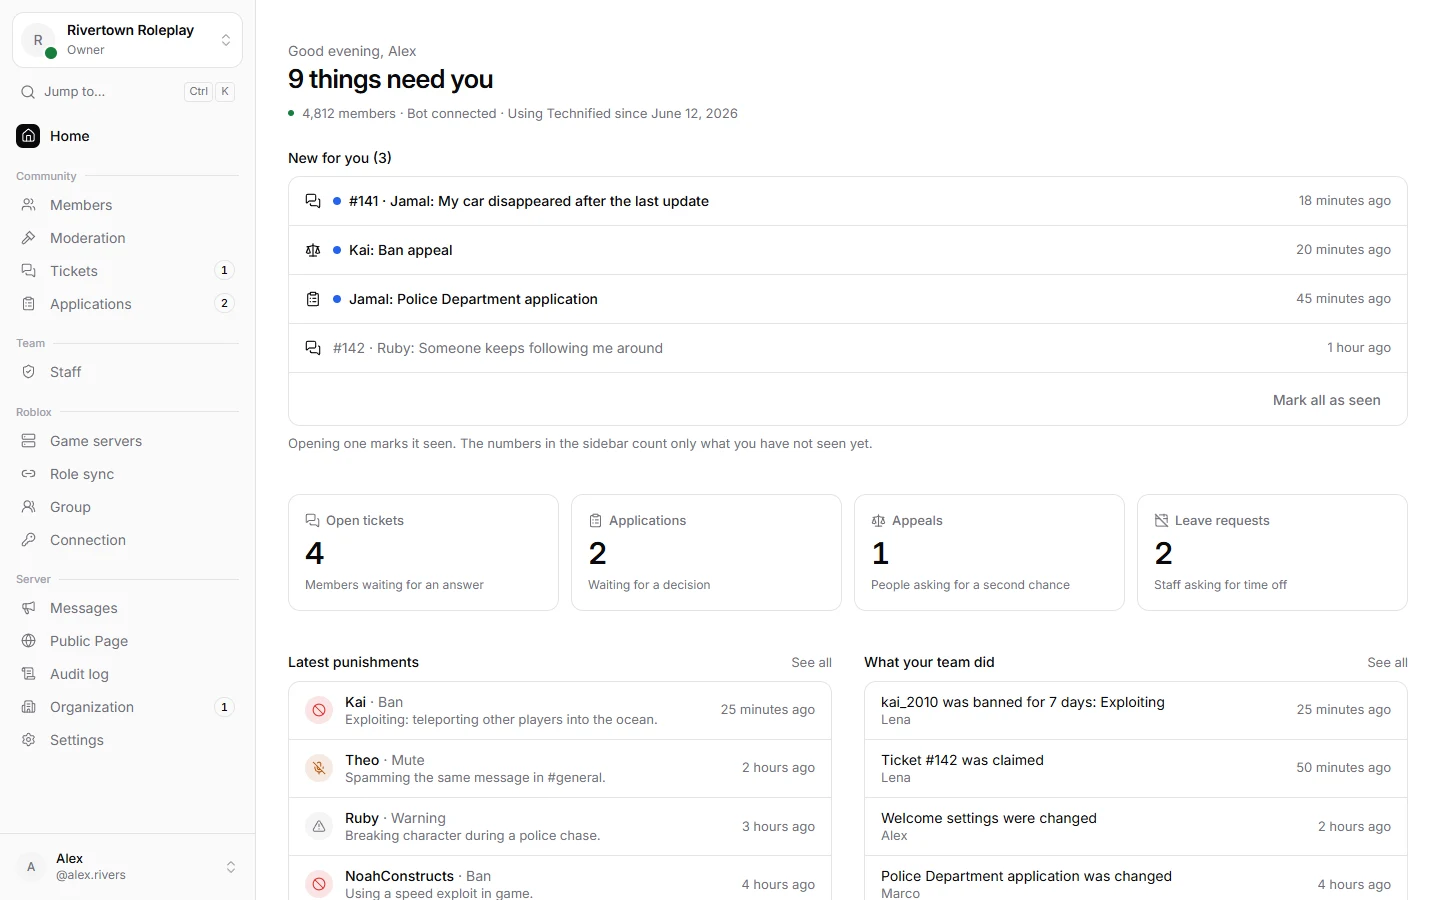Click the warning triangle icon beside Ruby
The image size is (1440, 900).
click(319, 826)
